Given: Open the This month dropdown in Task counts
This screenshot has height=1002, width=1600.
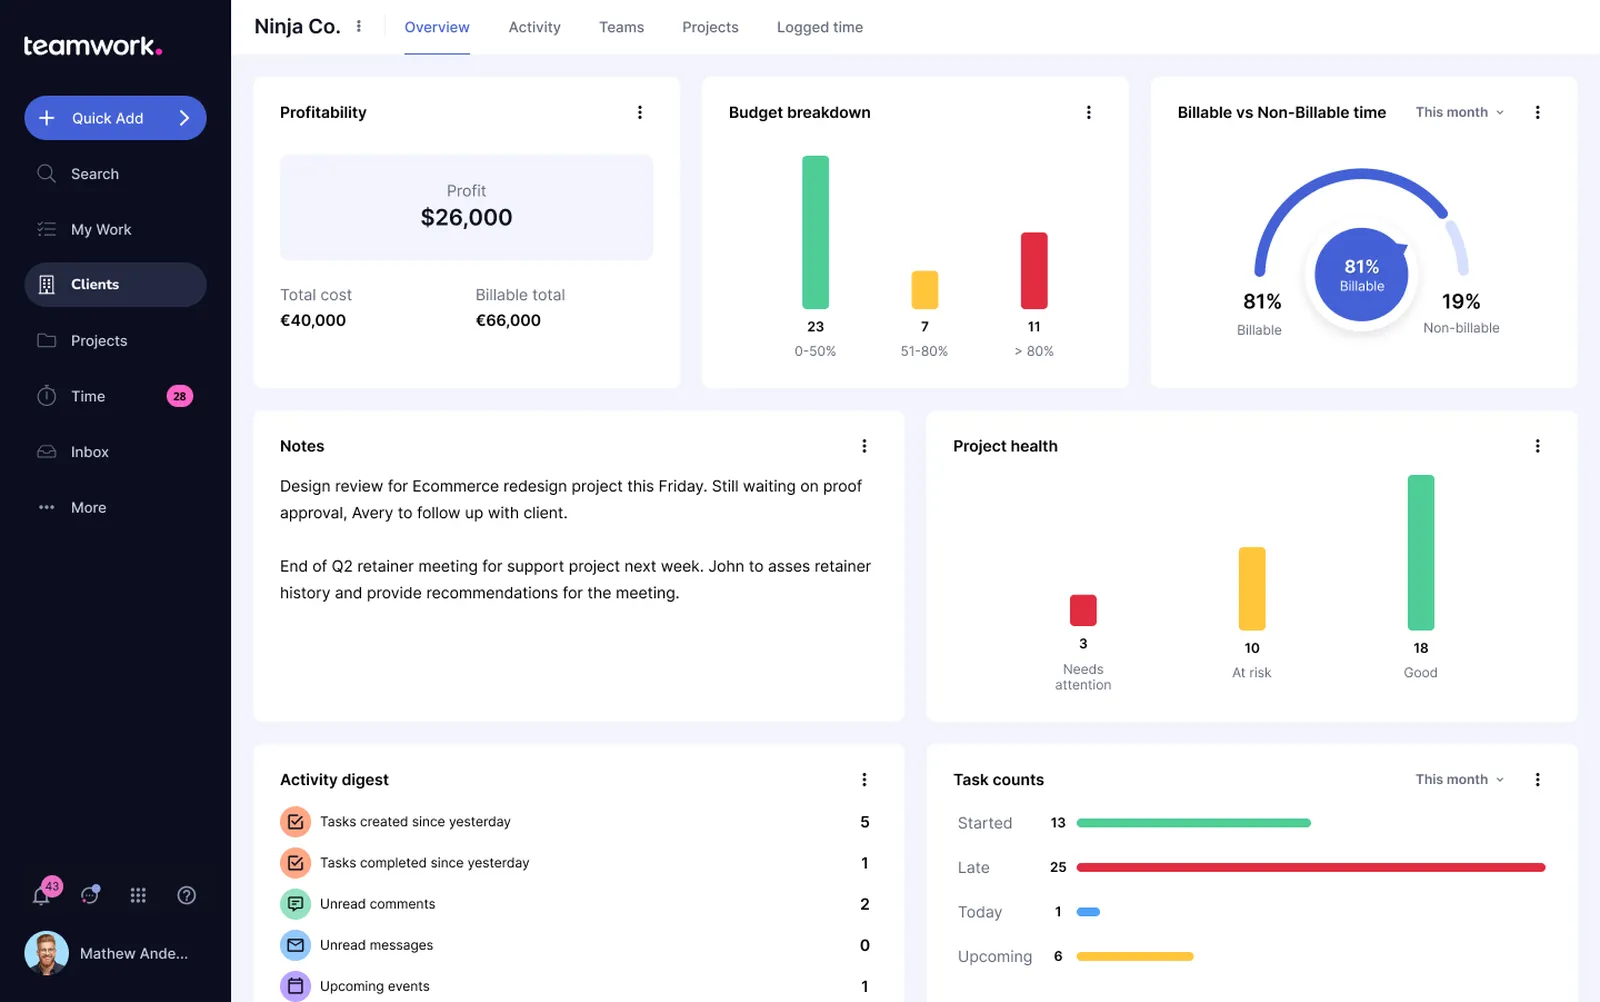Looking at the screenshot, I should pyautogui.click(x=1457, y=779).
